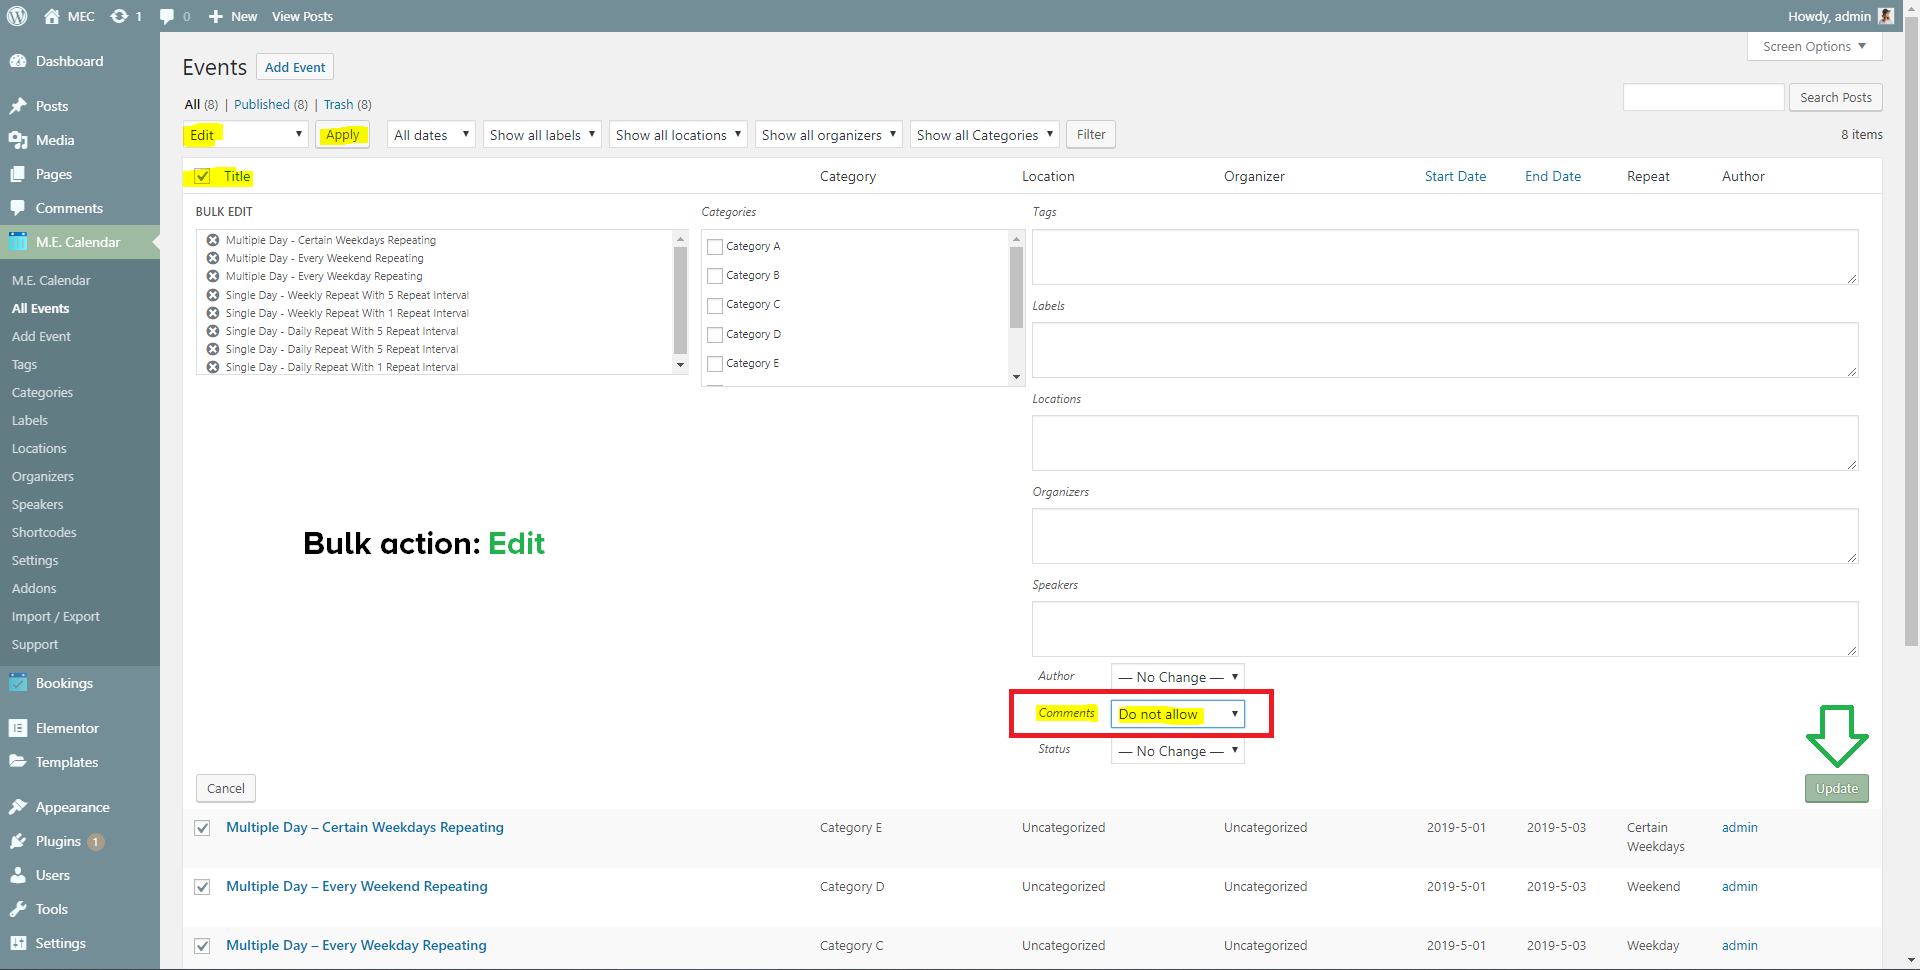Remove 'Multiple Day - Certain Weekdays Repeating' from bulk edit
This screenshot has height=970, width=1920.
pos(213,240)
